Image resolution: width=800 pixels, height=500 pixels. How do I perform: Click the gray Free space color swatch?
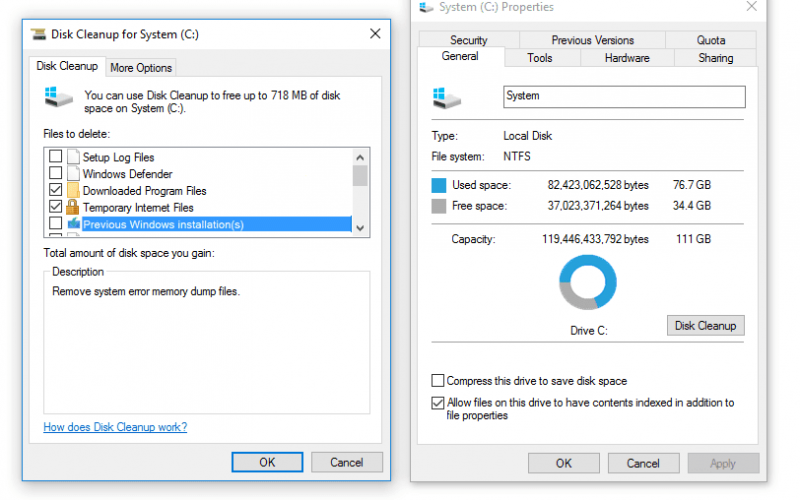pyautogui.click(x=439, y=206)
